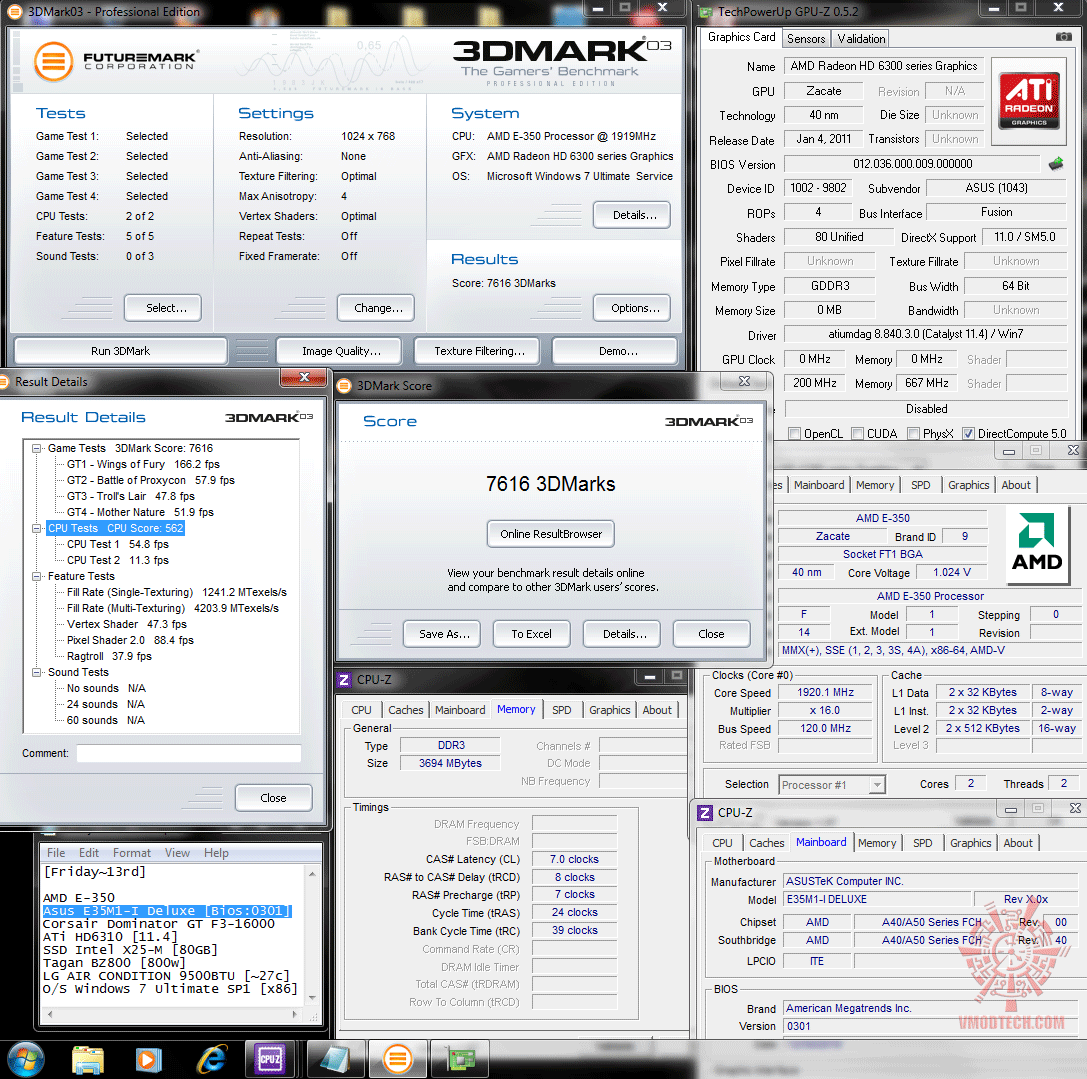Click the CPU-Z Memory window title icon
Viewport: 1087px width, 1079px height.
pos(344,680)
